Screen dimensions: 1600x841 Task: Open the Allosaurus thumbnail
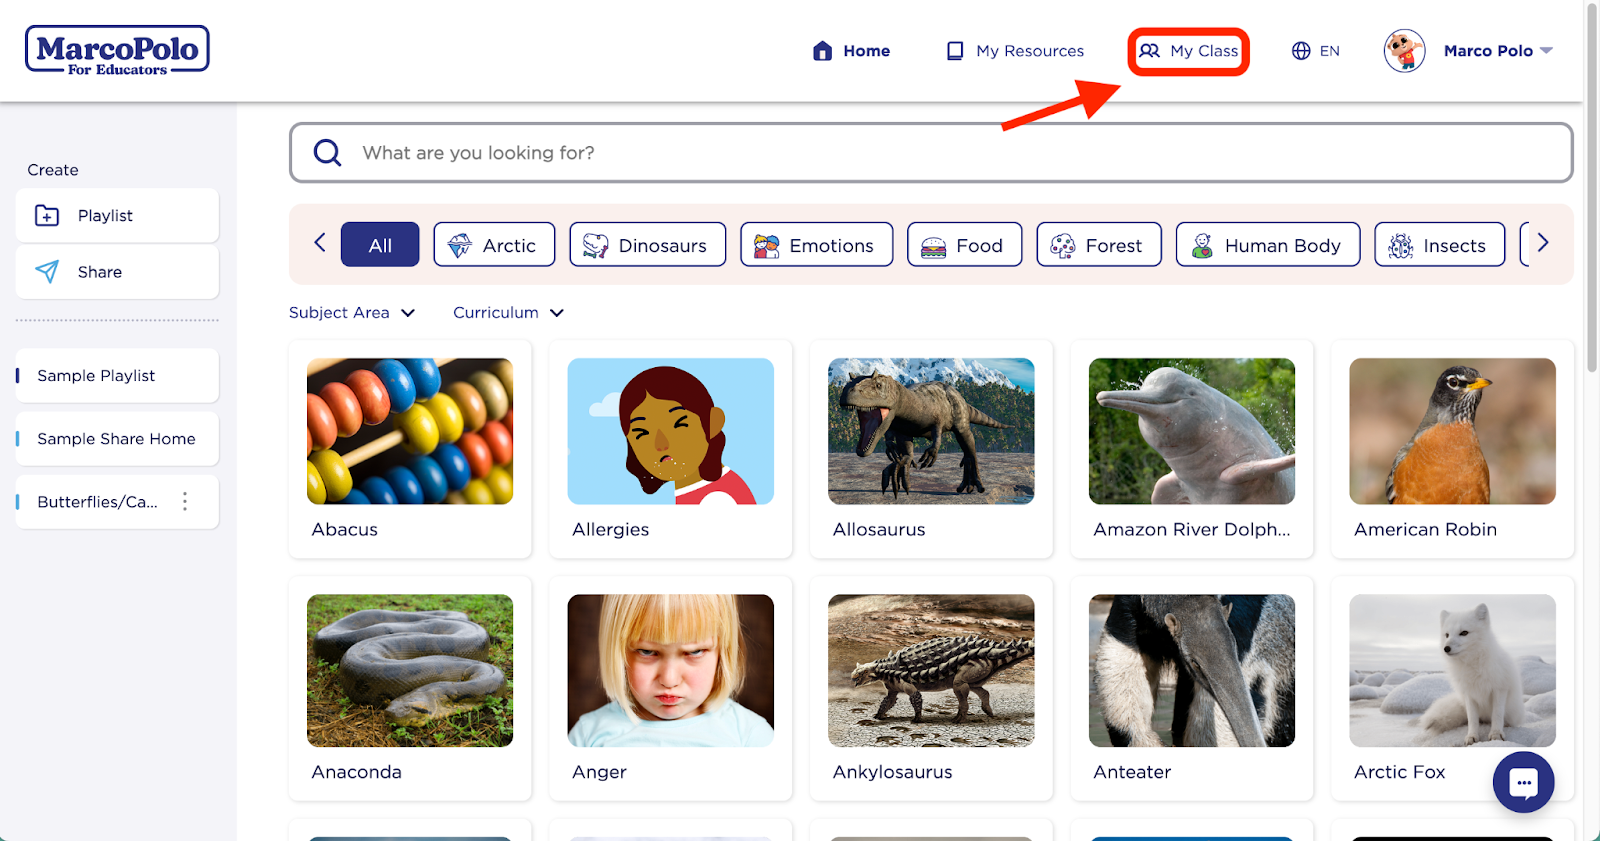[x=931, y=431]
